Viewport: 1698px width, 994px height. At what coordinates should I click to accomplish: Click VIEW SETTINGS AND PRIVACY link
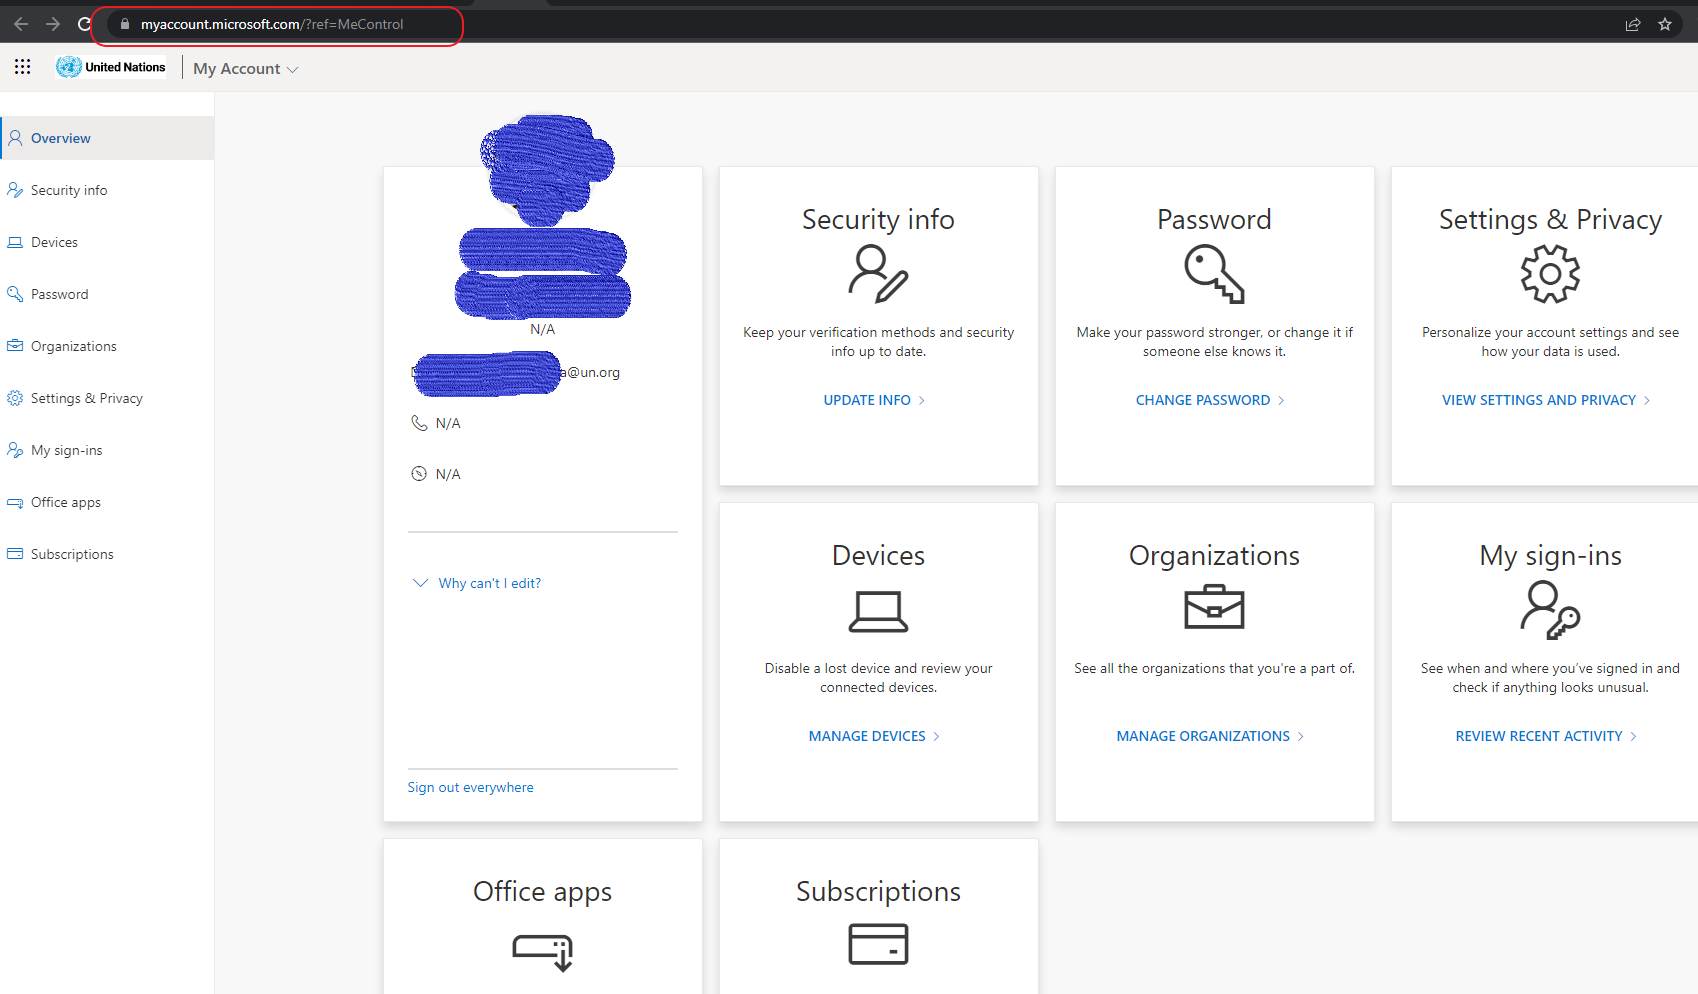point(1547,400)
